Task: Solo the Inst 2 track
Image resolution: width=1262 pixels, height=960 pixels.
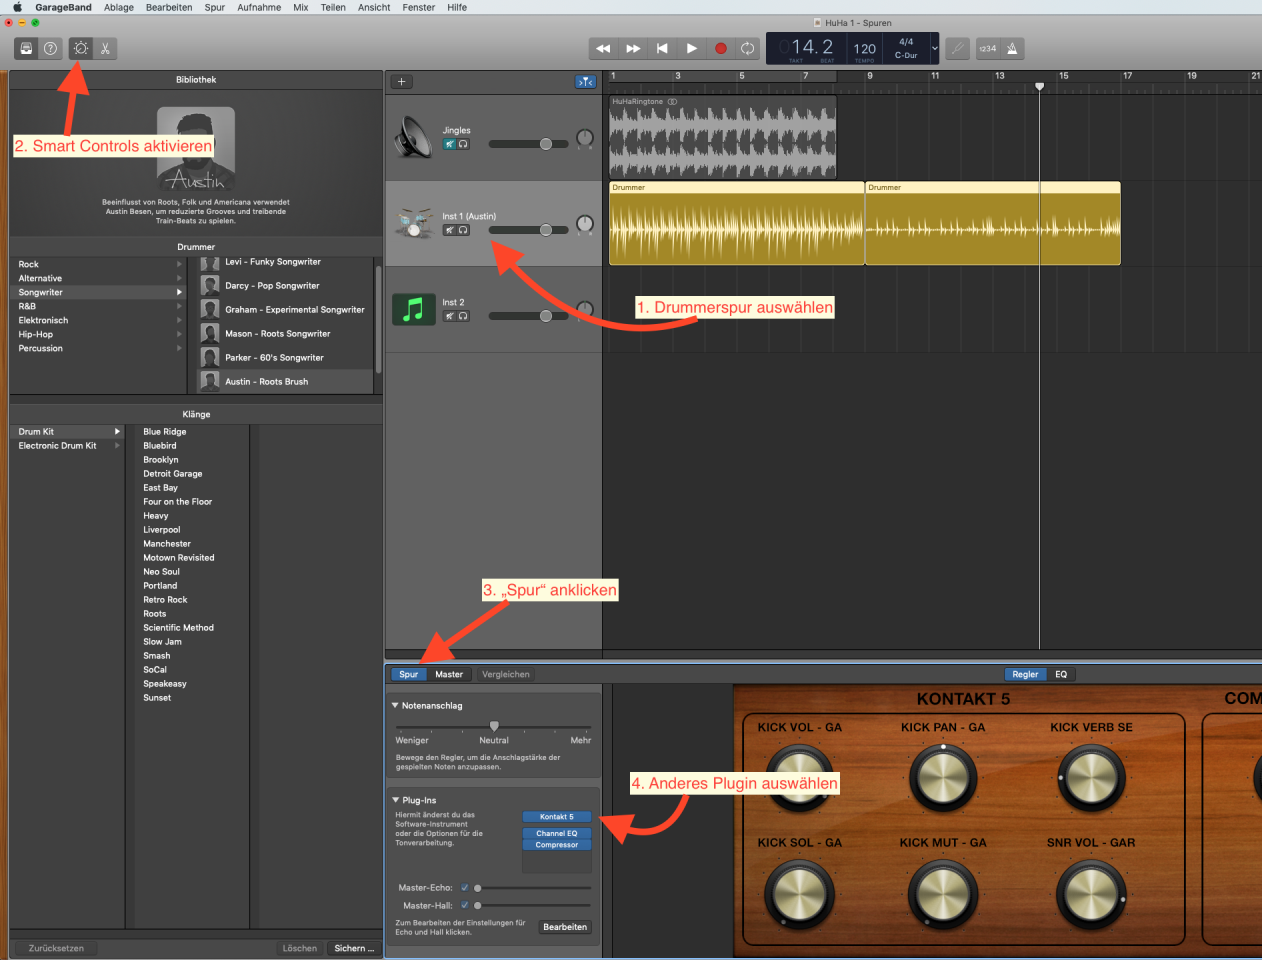Action: 463,316
